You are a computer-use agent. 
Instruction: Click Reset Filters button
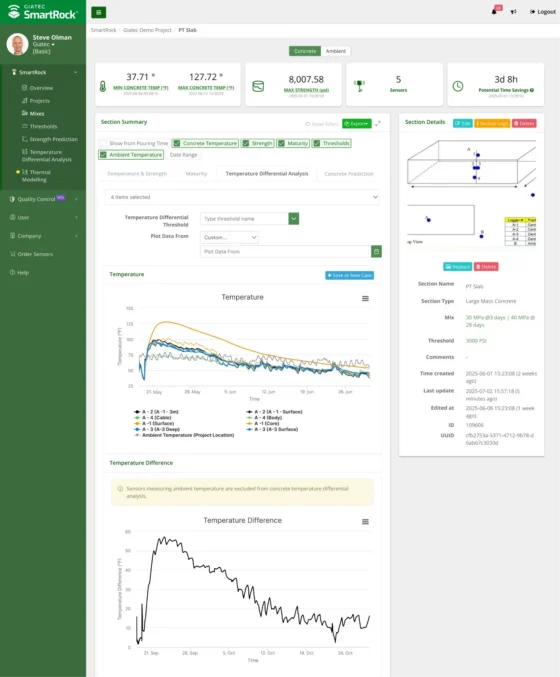(322, 124)
